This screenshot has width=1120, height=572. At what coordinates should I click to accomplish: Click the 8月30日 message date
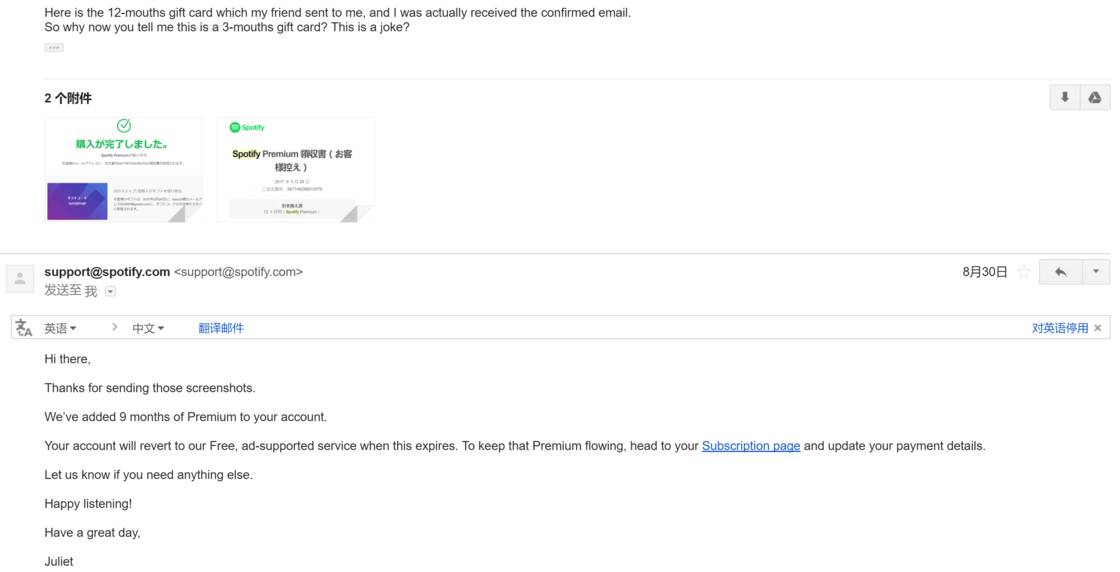984,272
